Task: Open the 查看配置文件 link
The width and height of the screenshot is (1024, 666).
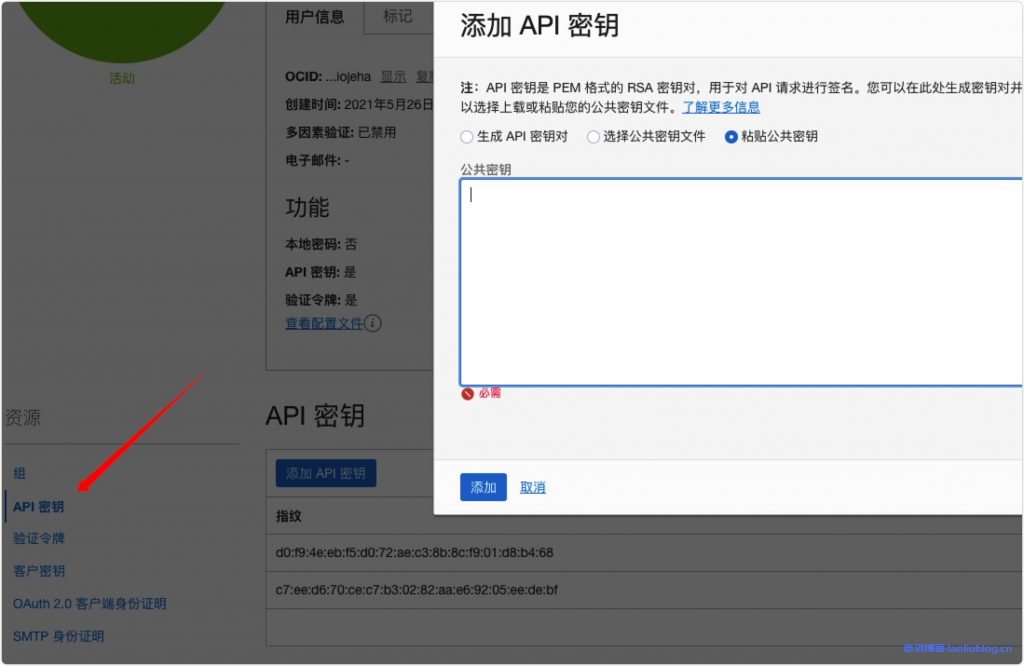Action: [x=324, y=323]
